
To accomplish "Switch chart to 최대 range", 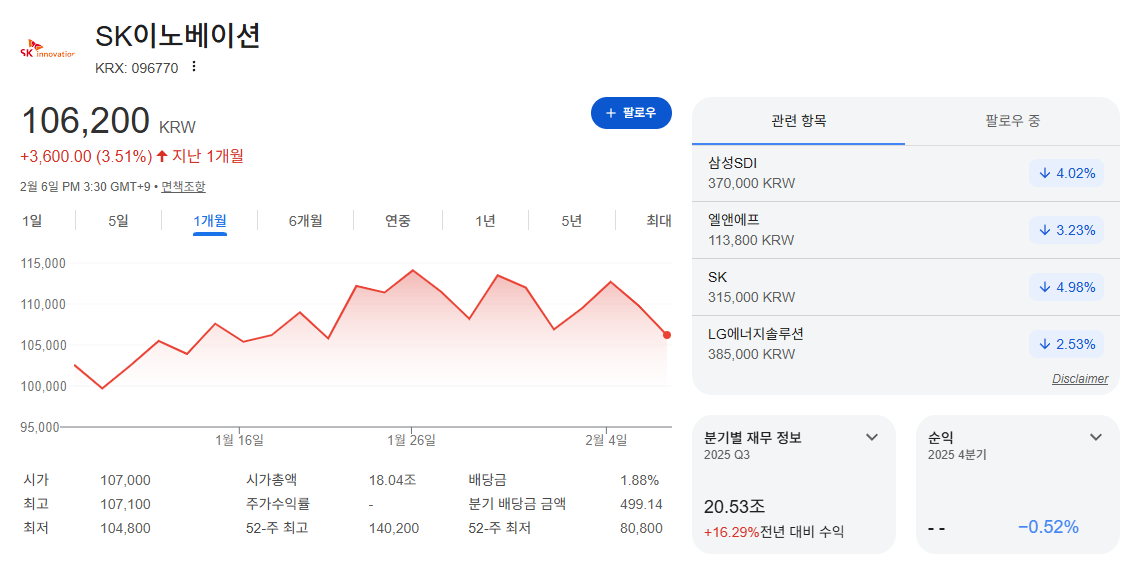I will (659, 221).
